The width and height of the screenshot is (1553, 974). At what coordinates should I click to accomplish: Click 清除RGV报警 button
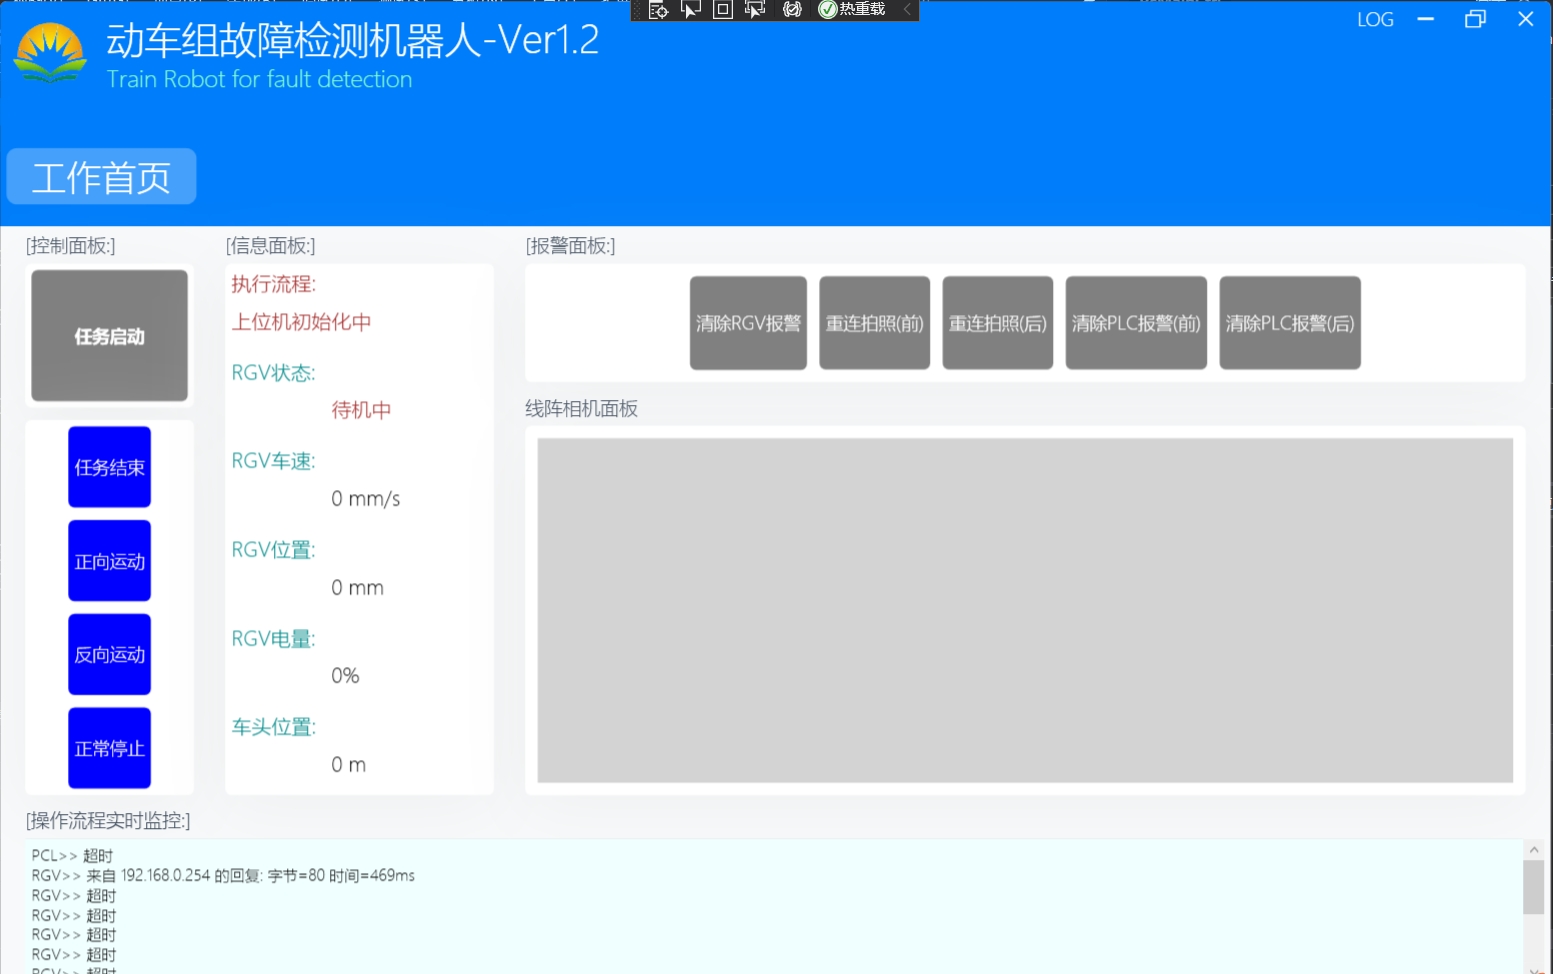[748, 323]
